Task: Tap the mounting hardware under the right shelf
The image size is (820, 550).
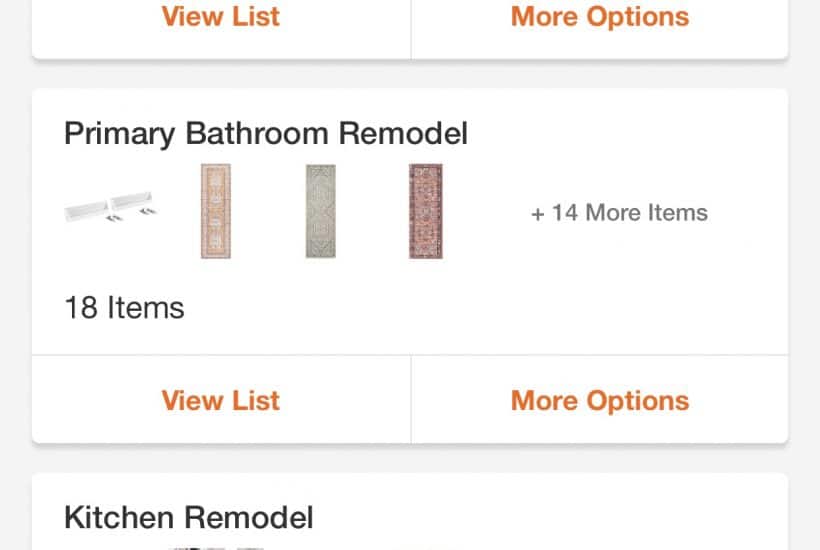Action: [147, 210]
